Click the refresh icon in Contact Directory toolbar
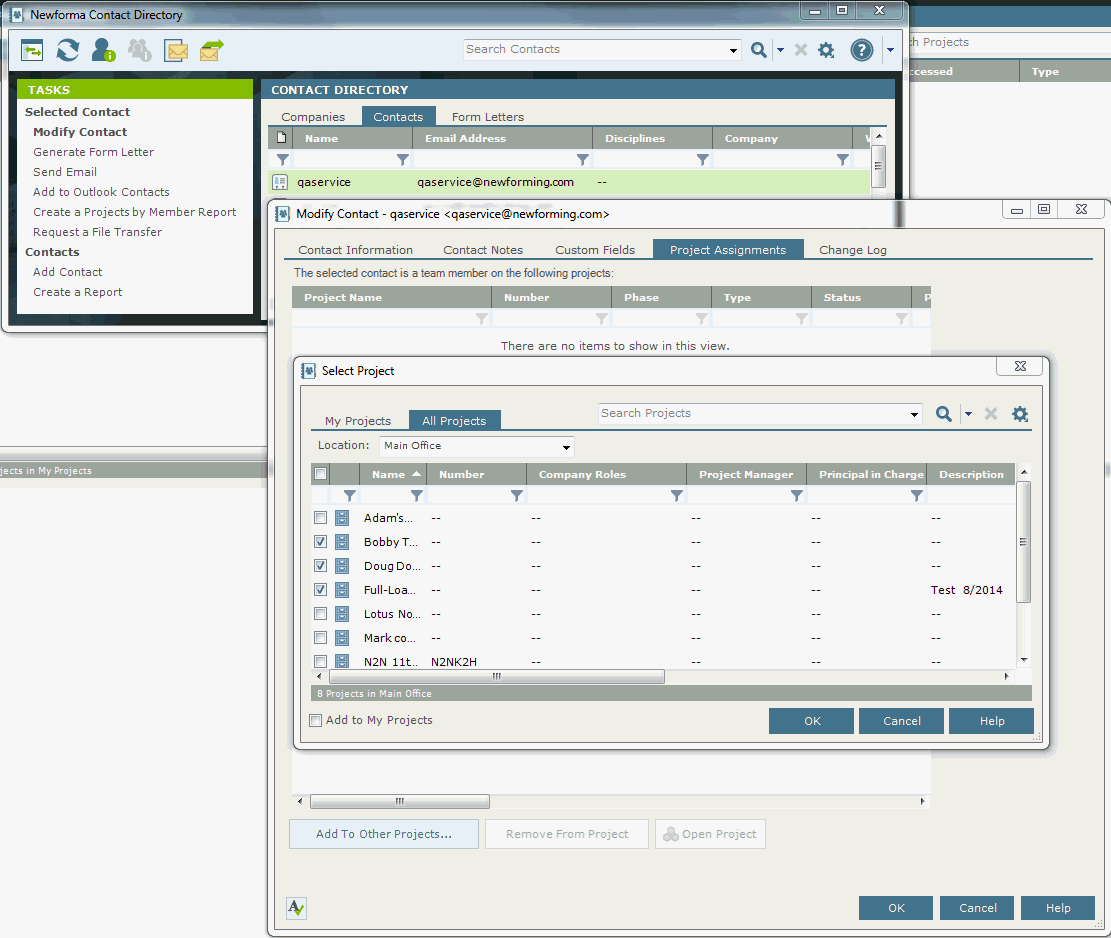 click(68, 50)
